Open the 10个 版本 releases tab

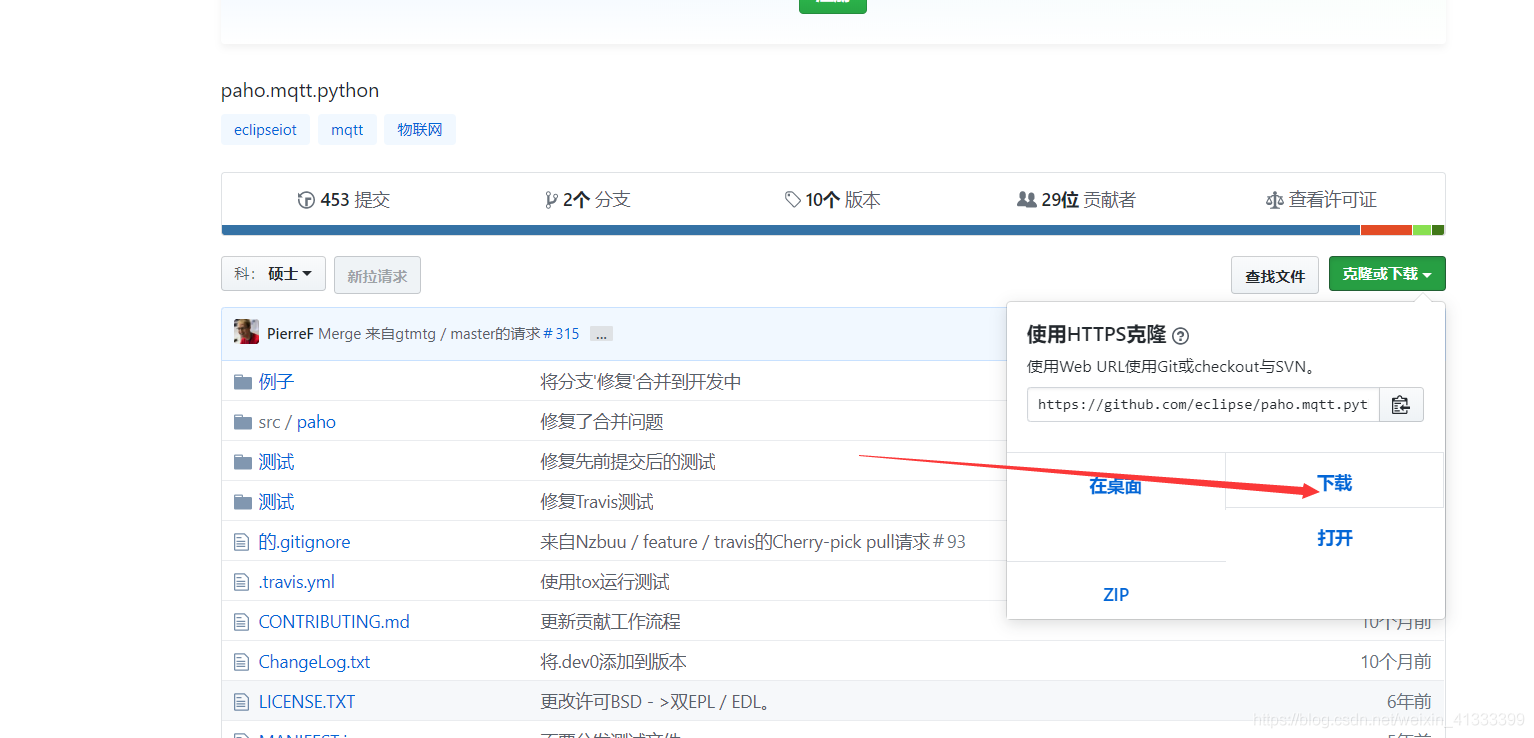[833, 200]
